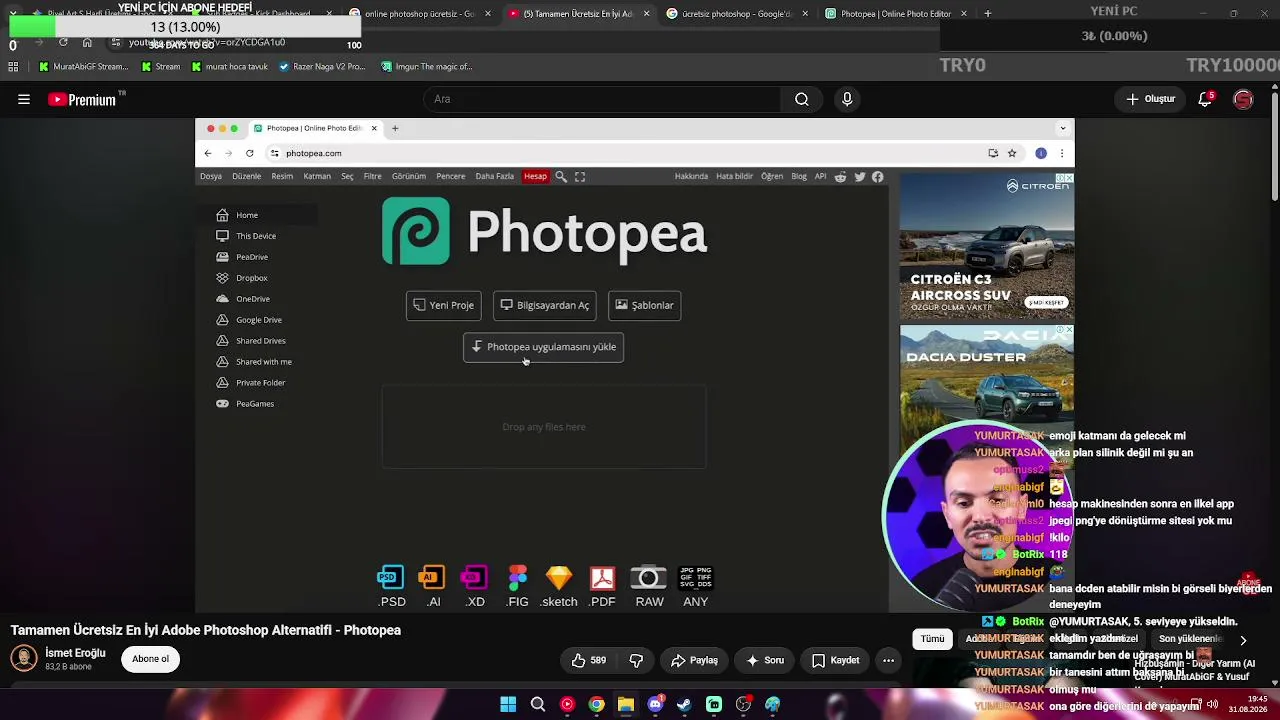The image size is (1280, 720).
Task: Open the Hakkında link in Photopea
Action: 691,177
